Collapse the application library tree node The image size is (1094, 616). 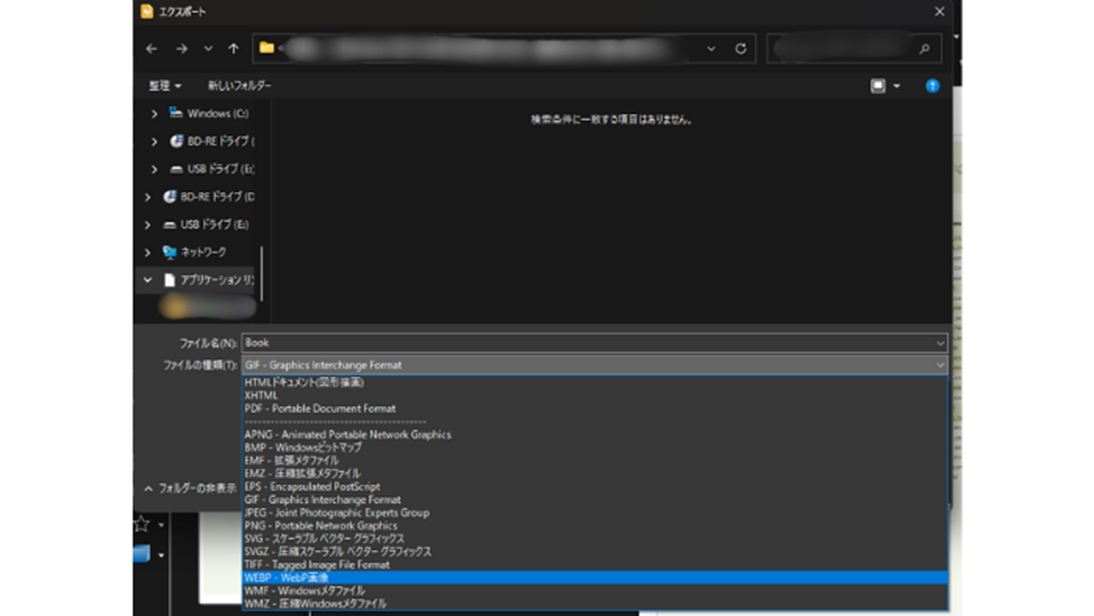pos(148,281)
